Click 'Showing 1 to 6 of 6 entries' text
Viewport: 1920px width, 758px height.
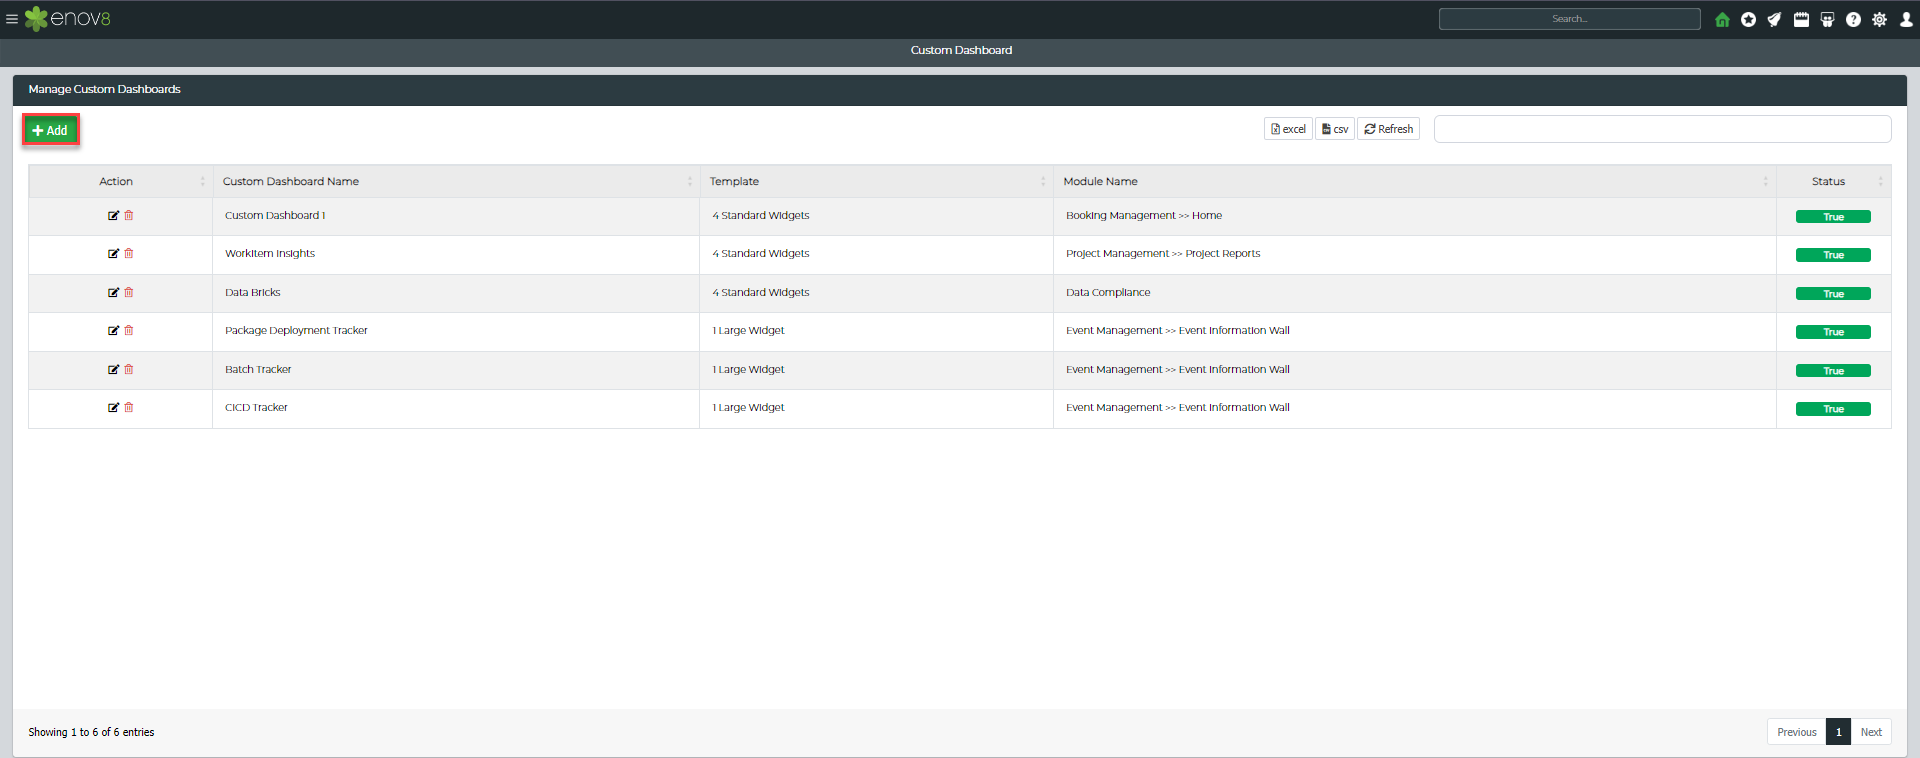(x=91, y=732)
